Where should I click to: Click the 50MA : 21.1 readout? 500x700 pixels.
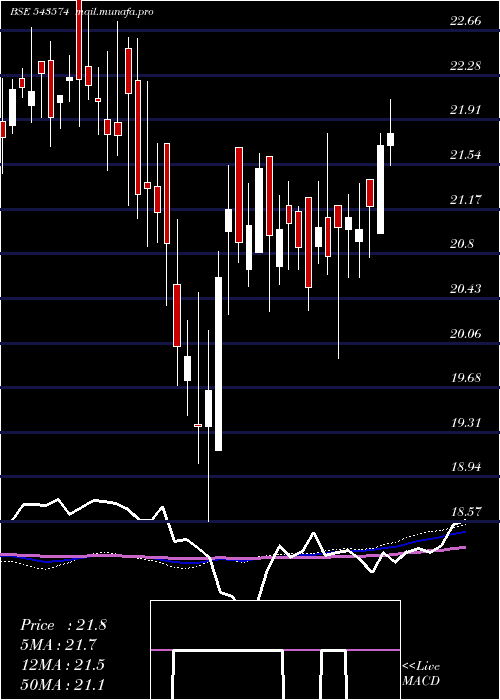[x=62, y=684]
